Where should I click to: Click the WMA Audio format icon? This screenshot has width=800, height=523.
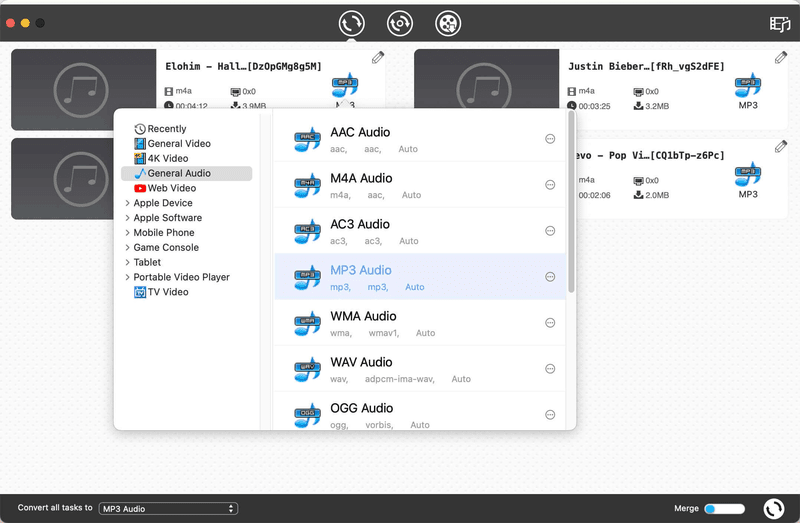pos(307,323)
